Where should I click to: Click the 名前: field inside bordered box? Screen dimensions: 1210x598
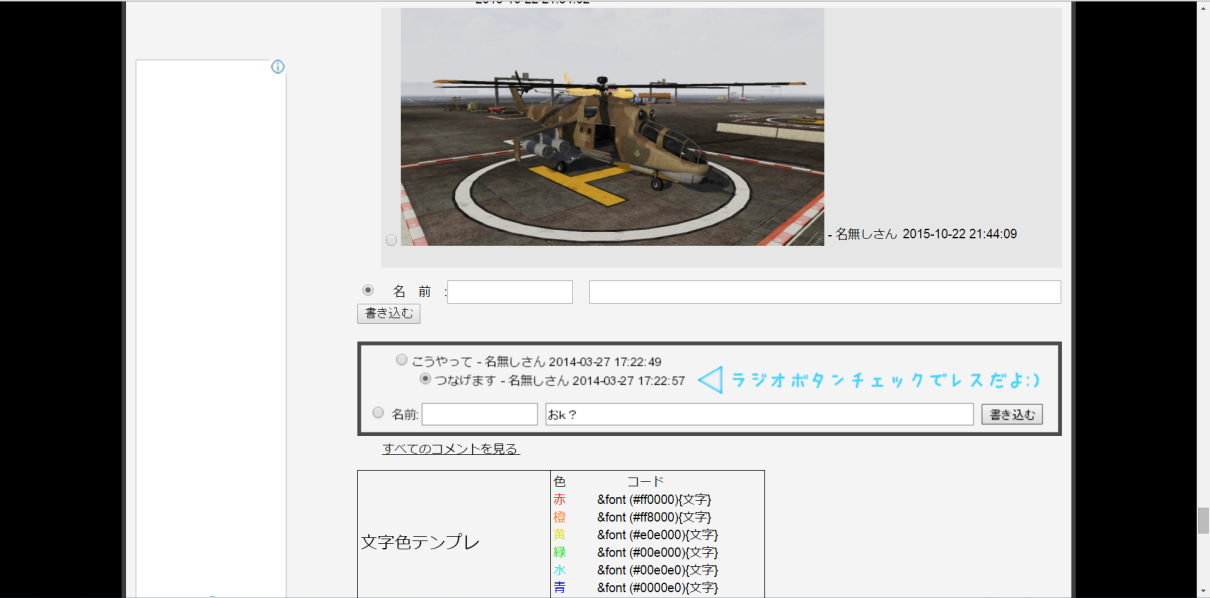click(480, 414)
